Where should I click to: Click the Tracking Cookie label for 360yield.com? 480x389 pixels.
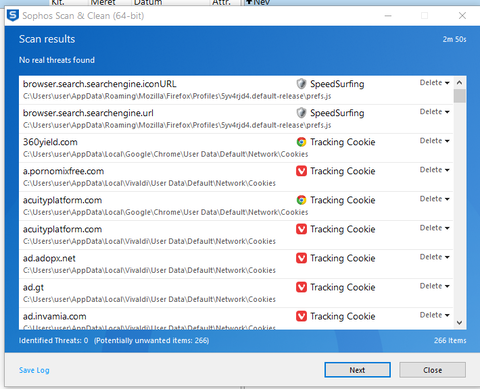343,142
